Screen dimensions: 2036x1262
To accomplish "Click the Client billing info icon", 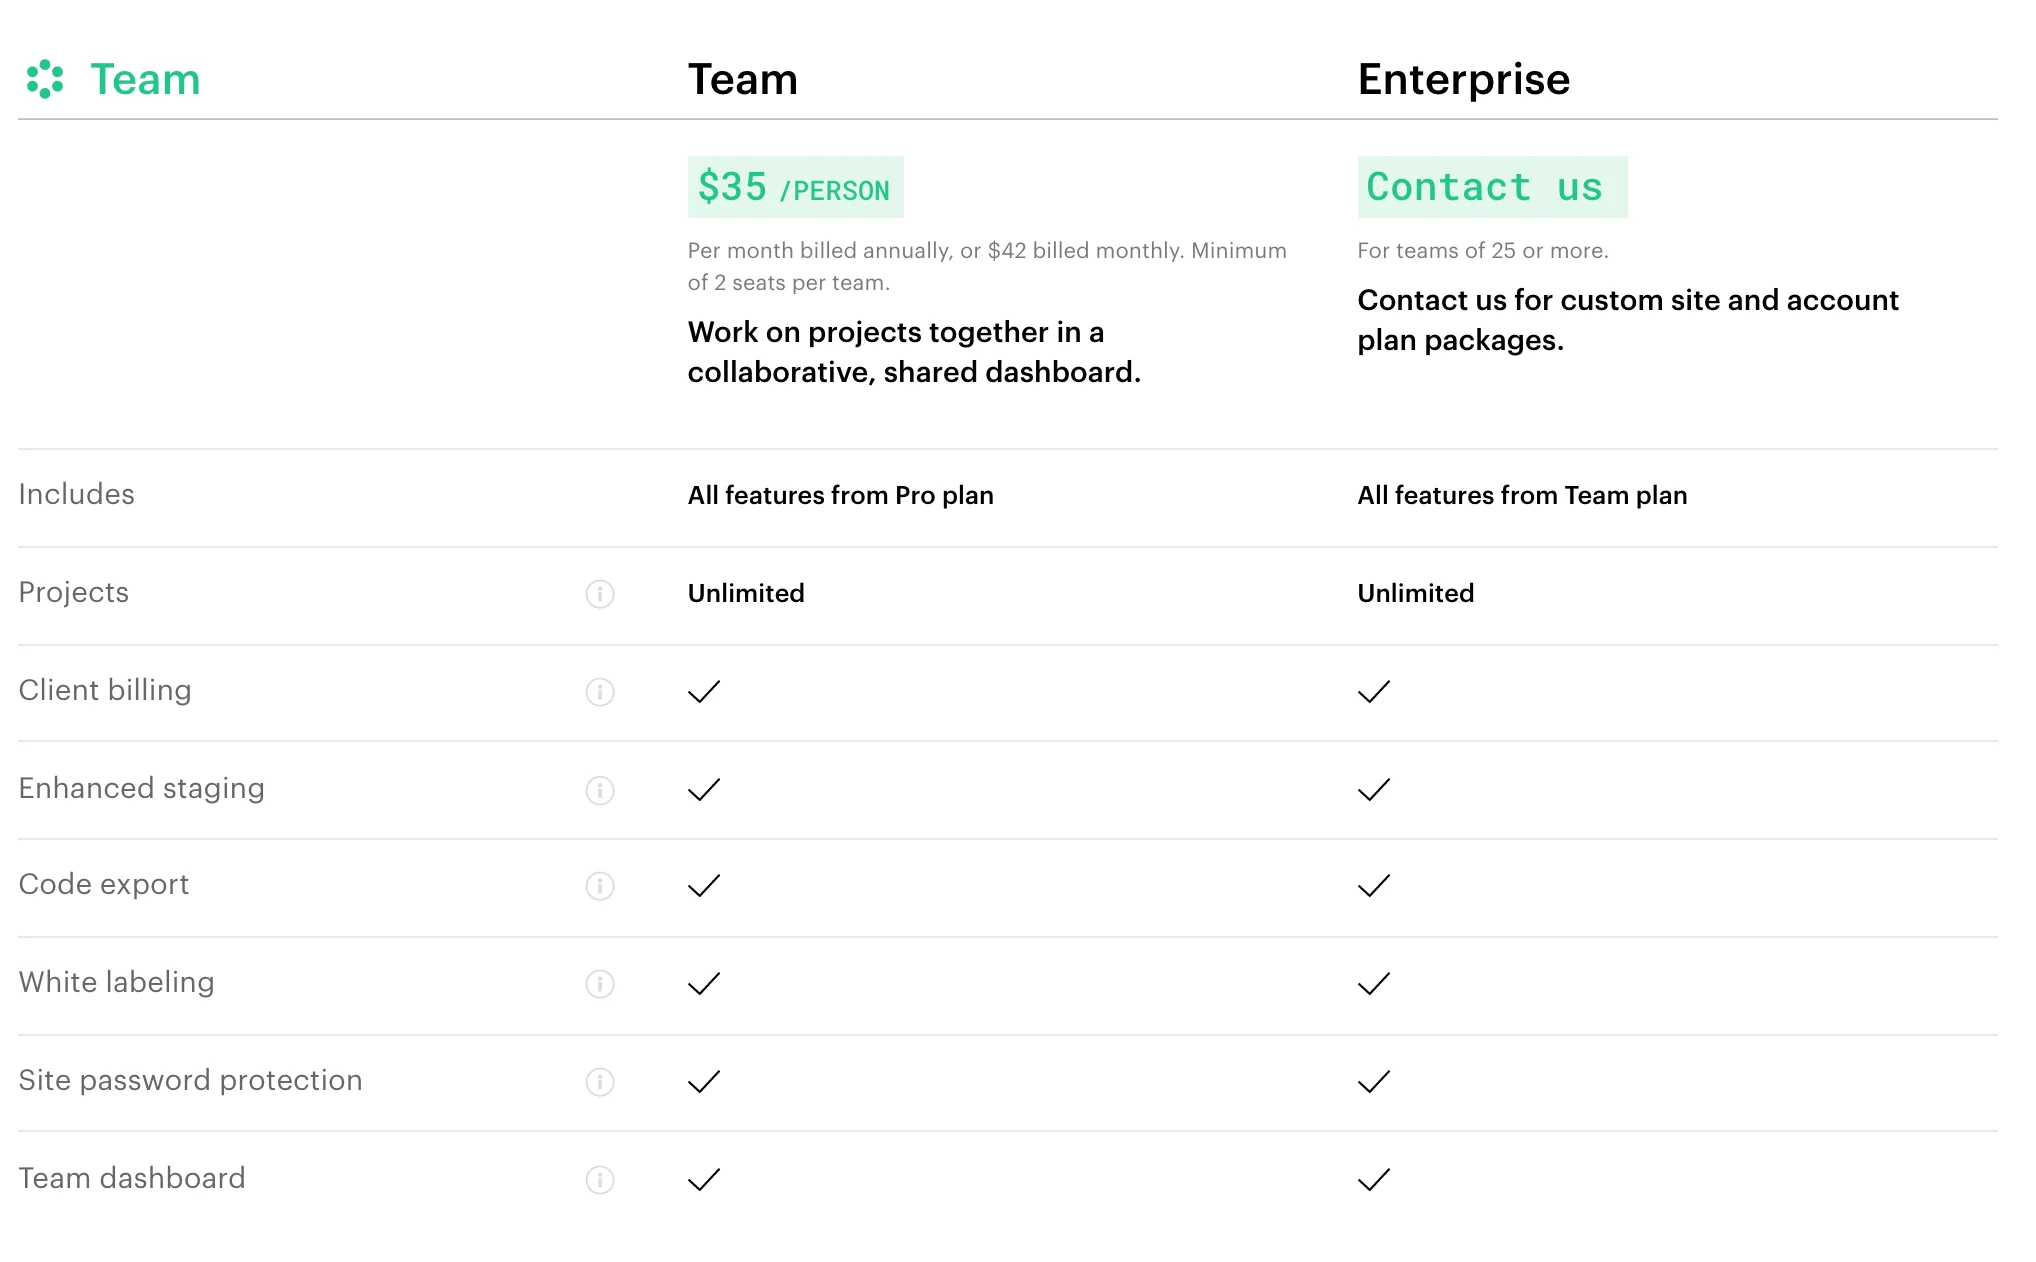I will [x=600, y=692].
